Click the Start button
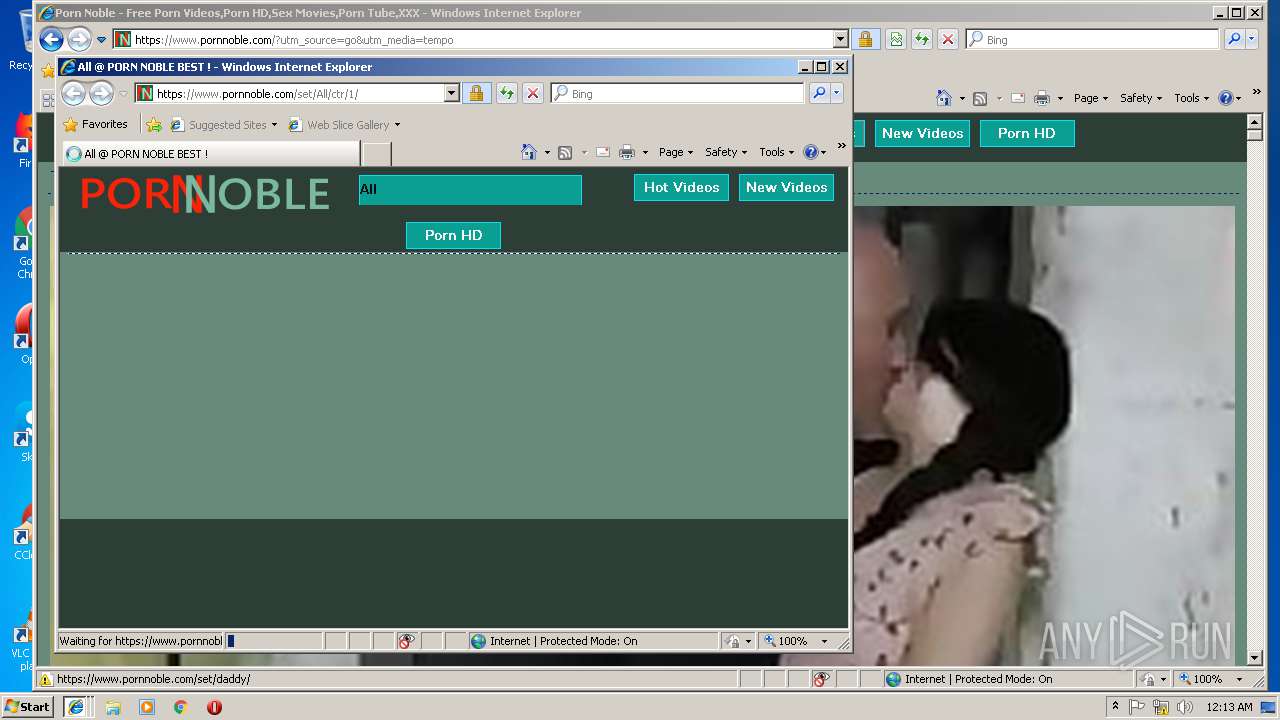1280x720 pixels. pyautogui.click(x=27, y=707)
